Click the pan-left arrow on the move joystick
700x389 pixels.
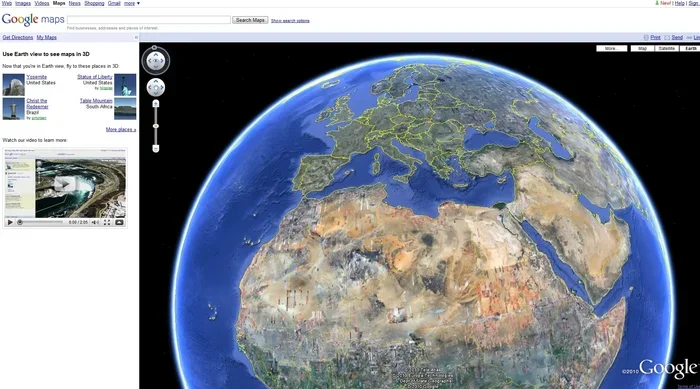tap(150, 88)
